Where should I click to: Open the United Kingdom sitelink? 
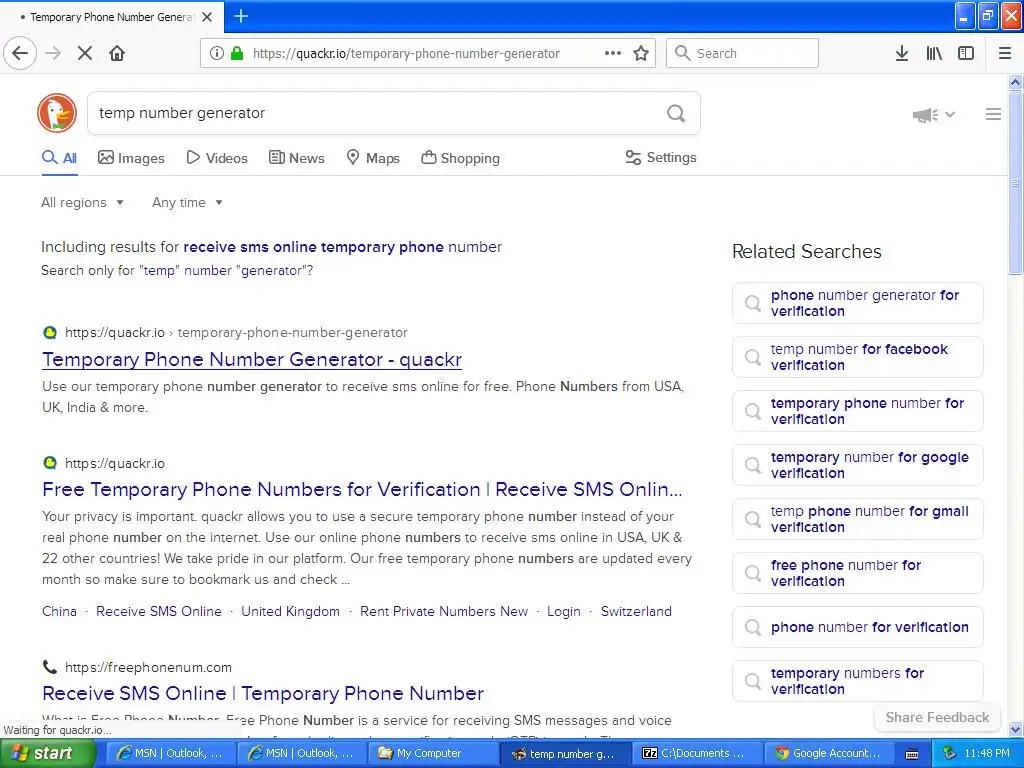click(x=291, y=611)
